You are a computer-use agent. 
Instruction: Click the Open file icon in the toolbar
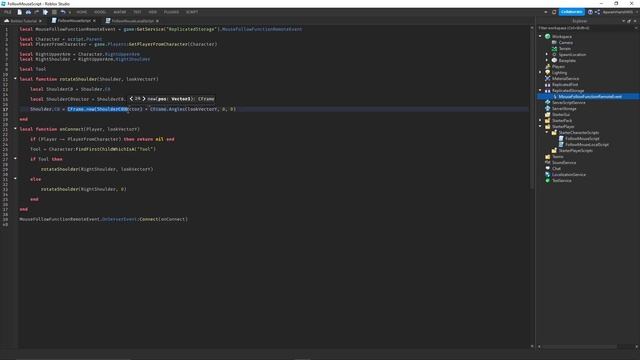[28, 12]
